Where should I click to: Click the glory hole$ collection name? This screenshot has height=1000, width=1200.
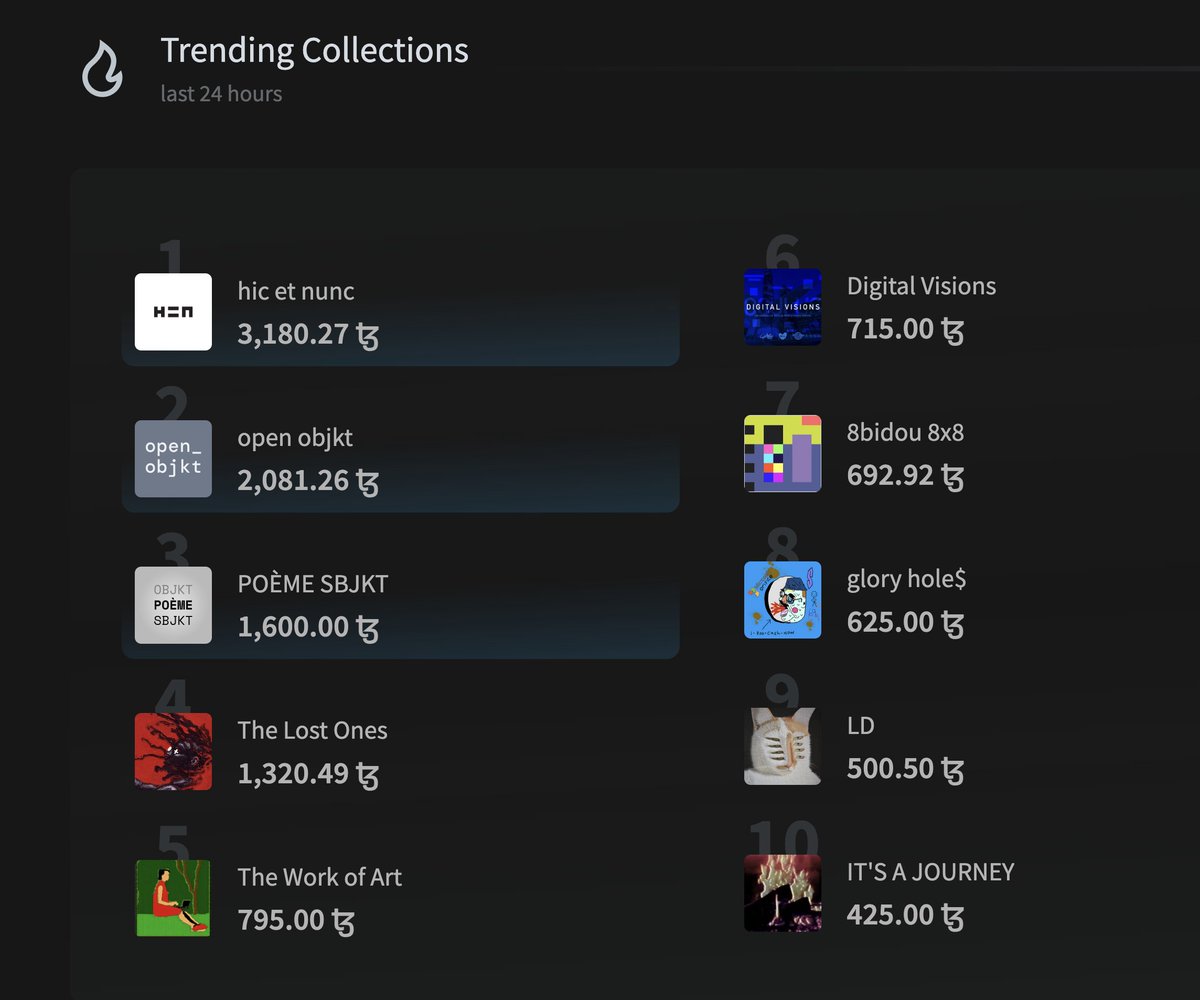[906, 579]
